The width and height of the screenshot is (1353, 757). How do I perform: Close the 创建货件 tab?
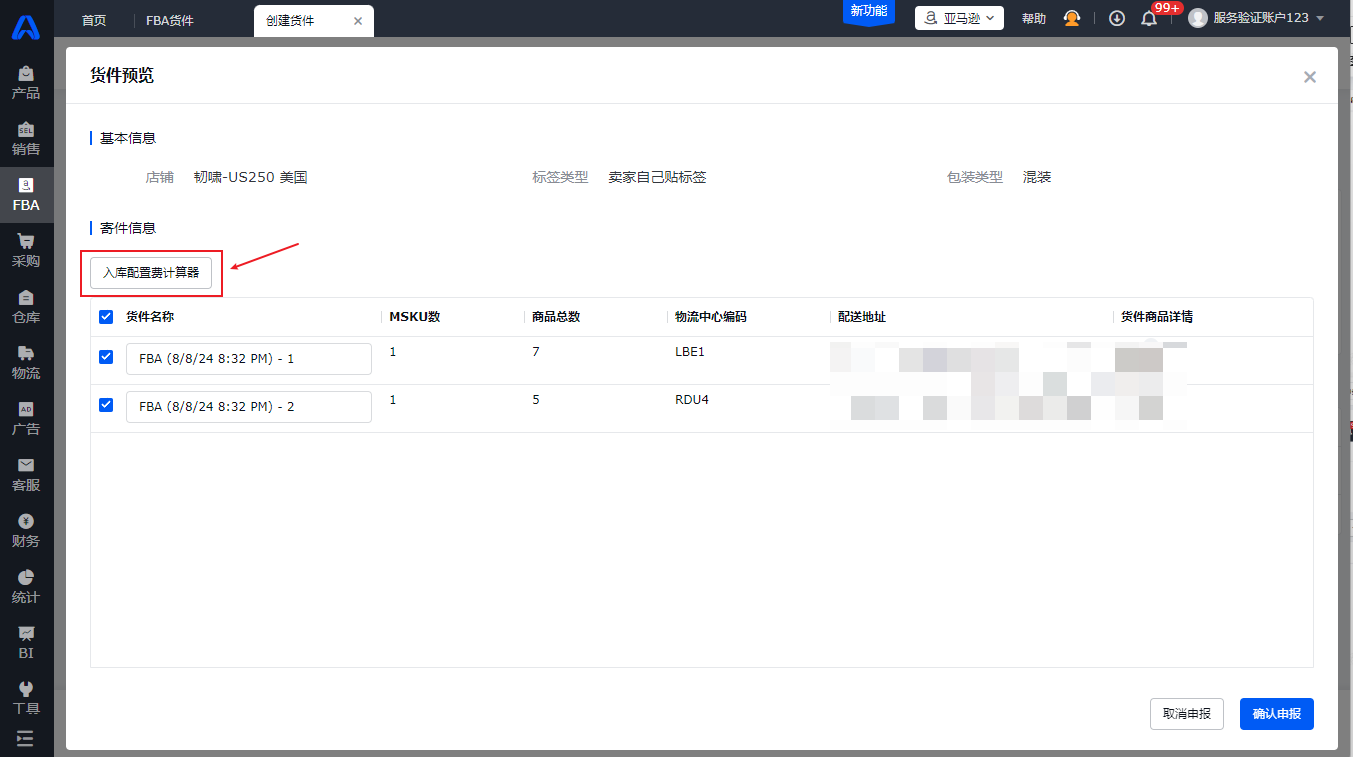click(x=358, y=20)
